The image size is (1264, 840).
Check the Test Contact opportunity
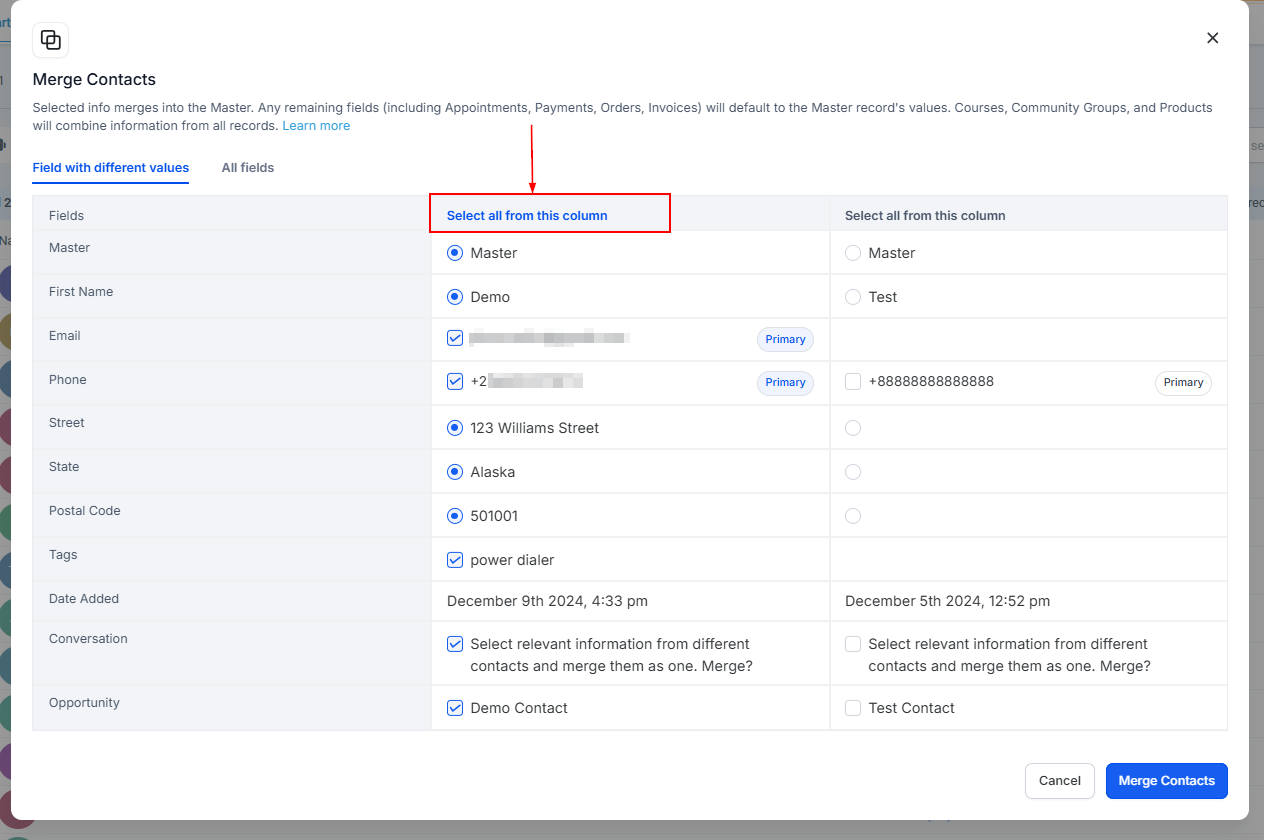(853, 708)
